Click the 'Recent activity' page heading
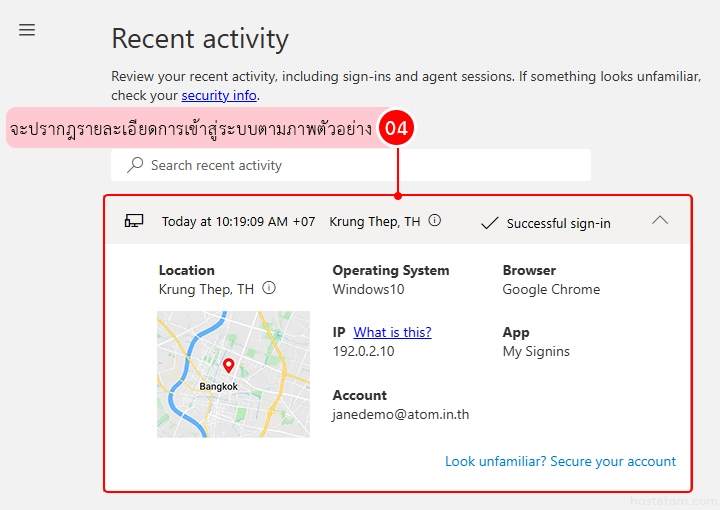 (200, 39)
